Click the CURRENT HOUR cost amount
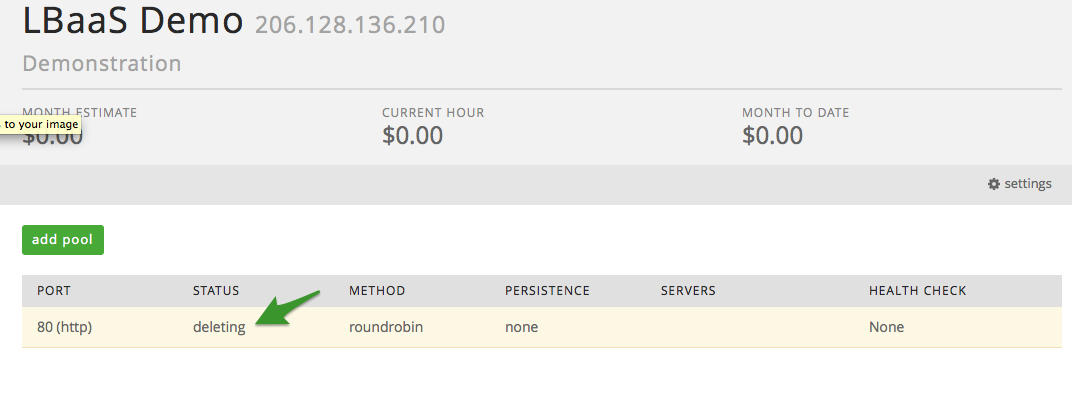 tap(412, 135)
